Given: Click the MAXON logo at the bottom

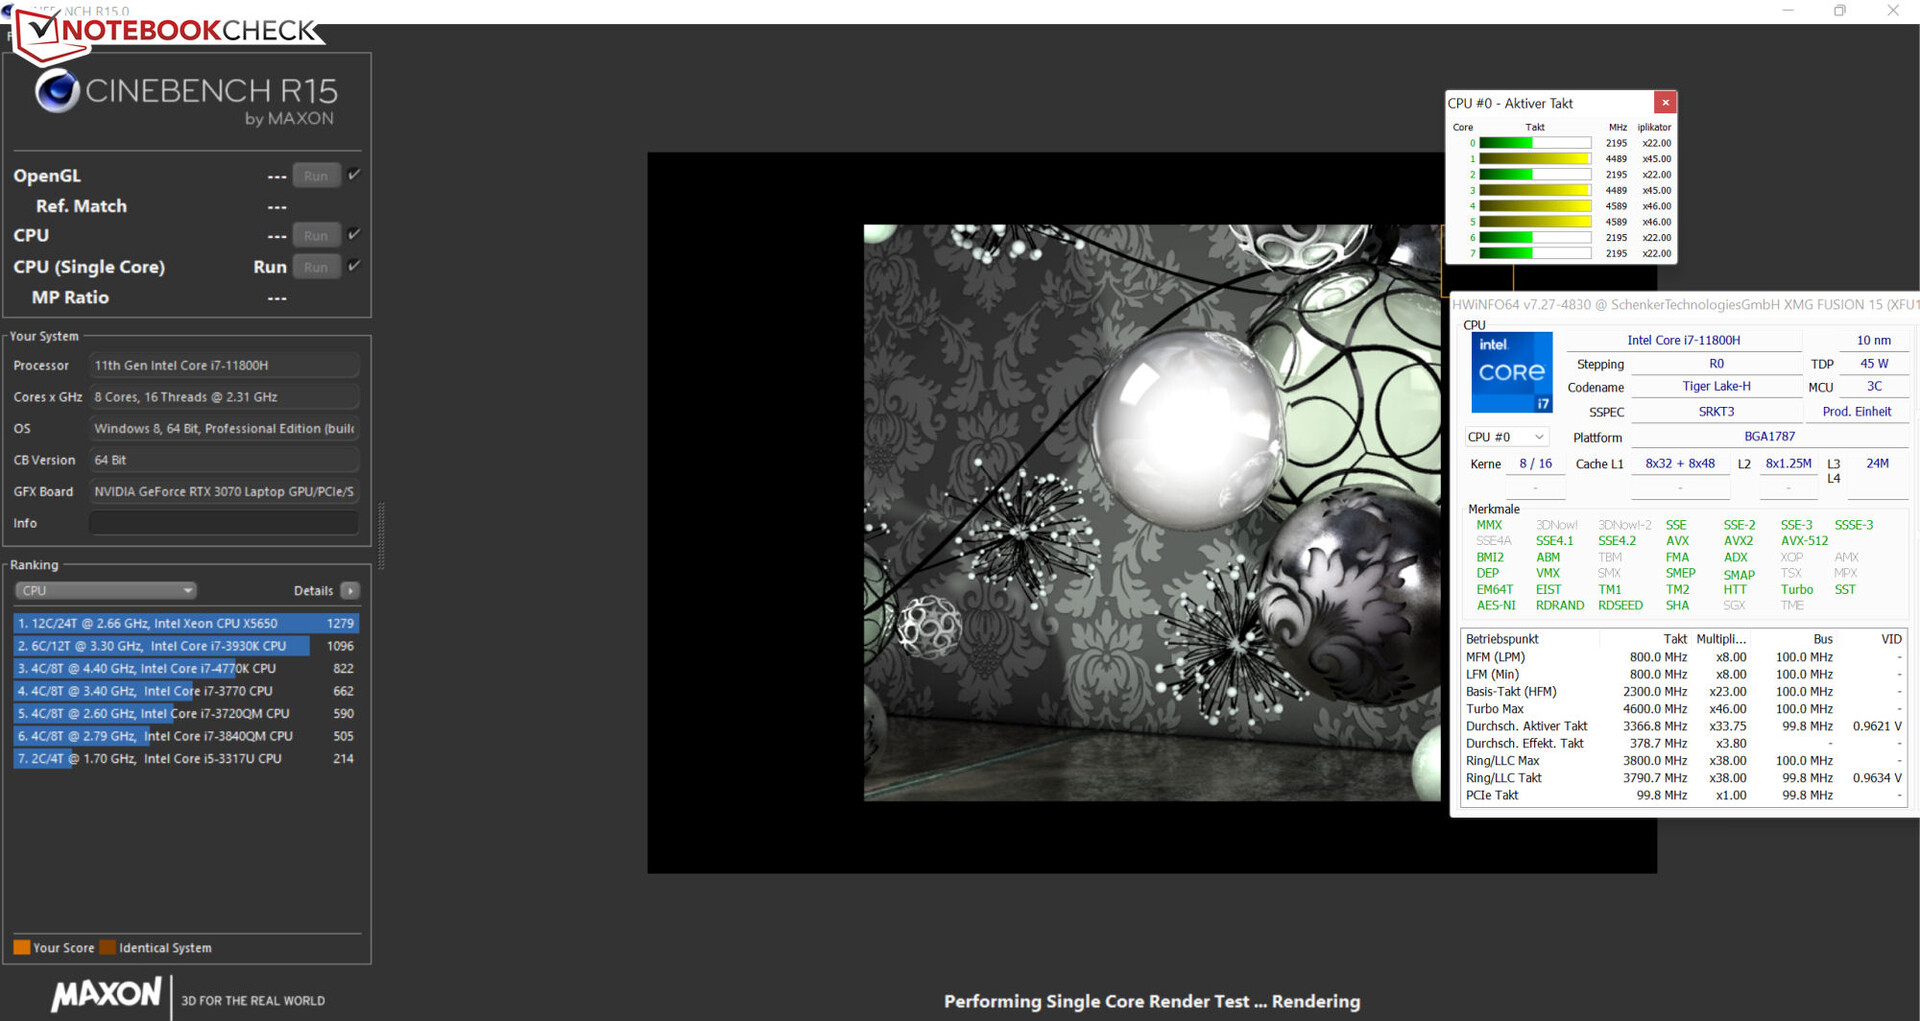Looking at the screenshot, I should (106, 994).
